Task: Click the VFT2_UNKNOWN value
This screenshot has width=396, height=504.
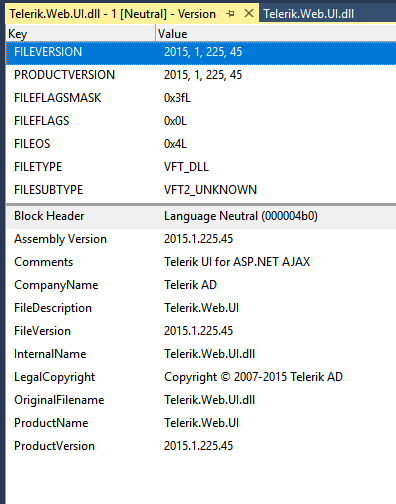Action: (210, 190)
